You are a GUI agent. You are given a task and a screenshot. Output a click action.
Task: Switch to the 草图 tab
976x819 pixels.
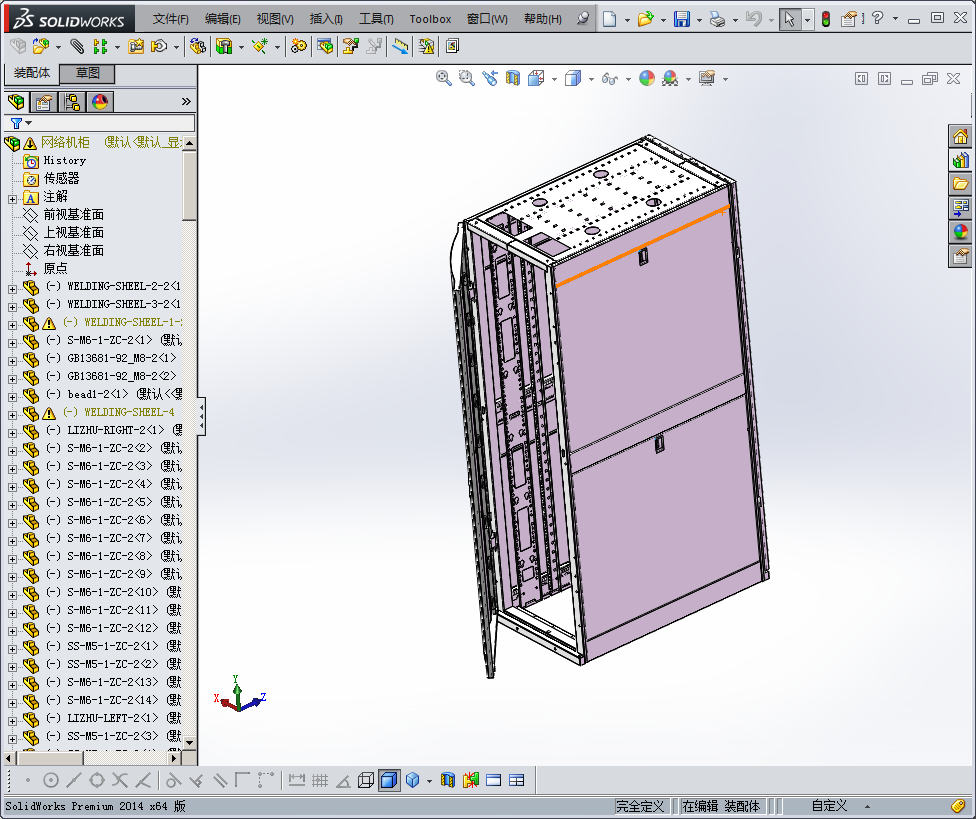(x=86, y=73)
